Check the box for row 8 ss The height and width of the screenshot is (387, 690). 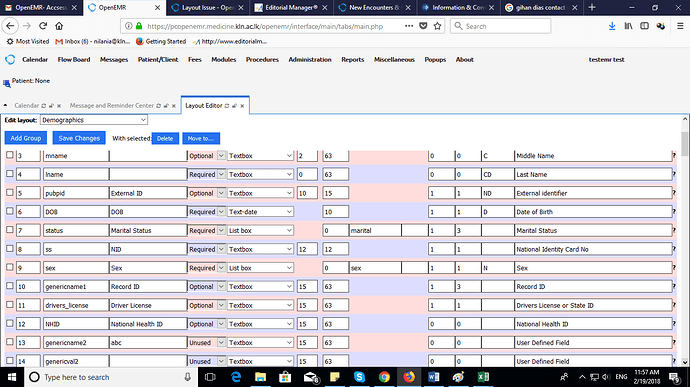[x=10, y=248]
